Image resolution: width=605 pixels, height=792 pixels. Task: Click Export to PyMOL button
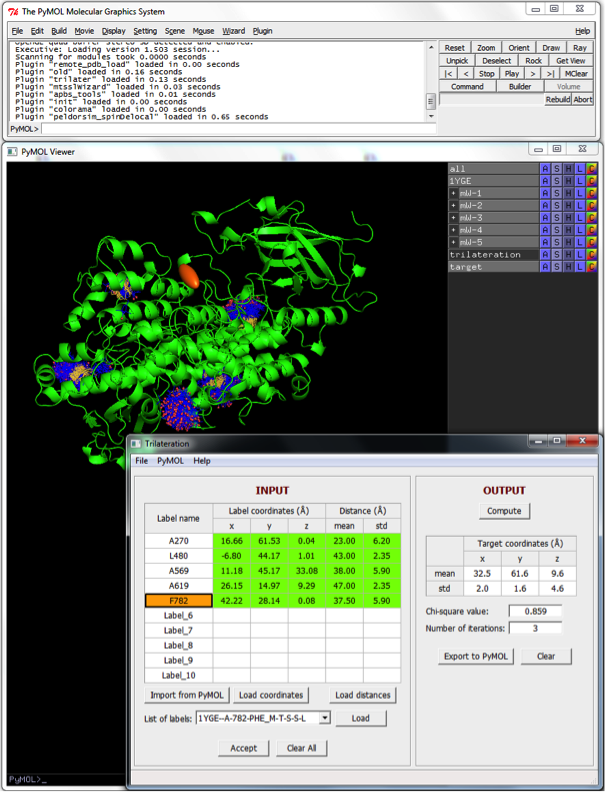click(x=476, y=656)
